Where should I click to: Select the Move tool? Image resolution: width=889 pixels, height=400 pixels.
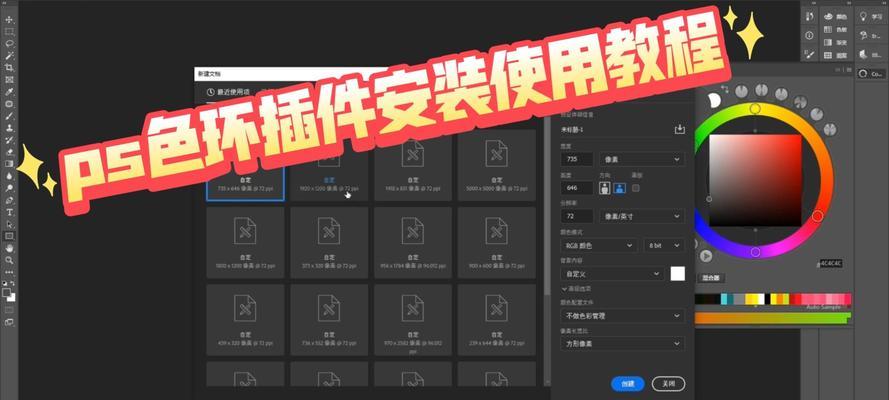point(10,20)
